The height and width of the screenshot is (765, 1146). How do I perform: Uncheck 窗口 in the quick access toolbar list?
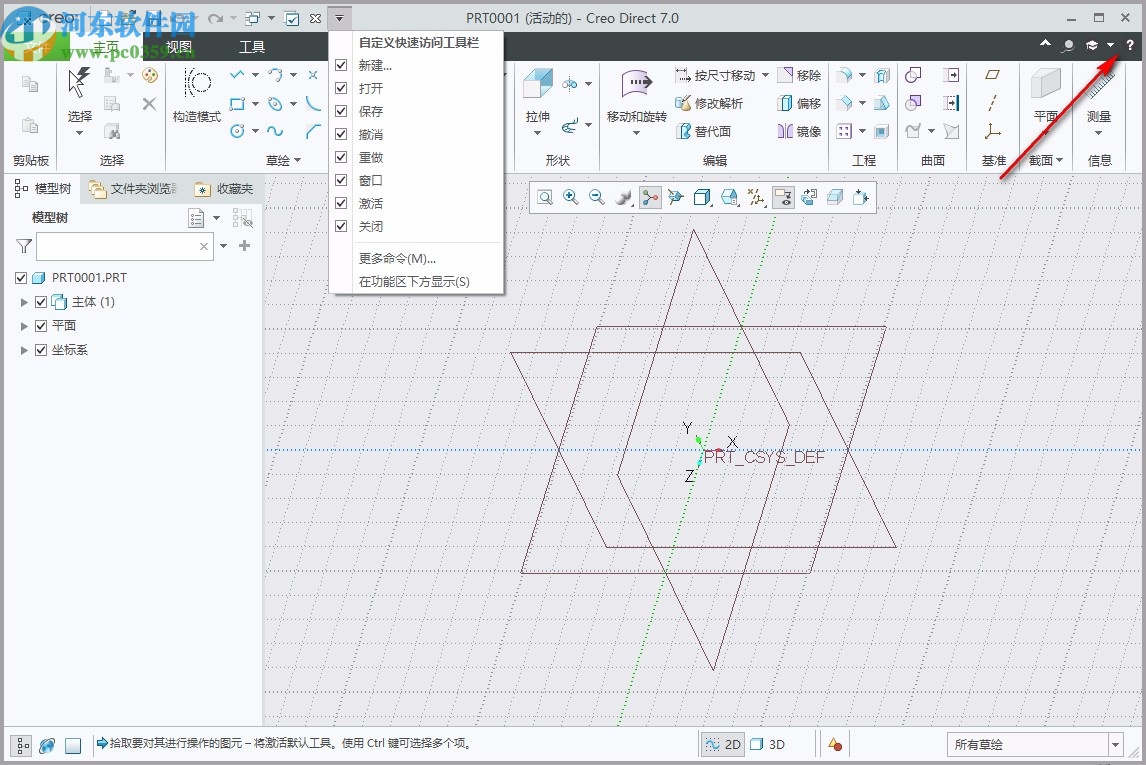click(342, 180)
